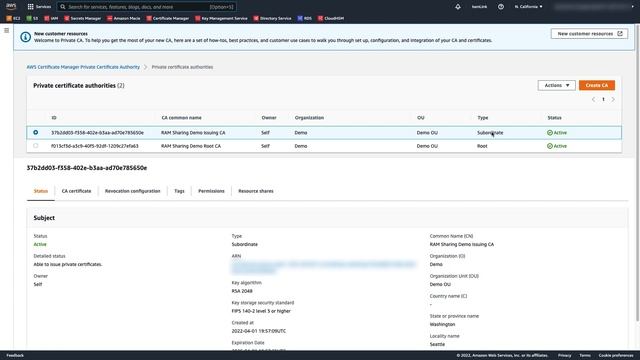Click the Feedback link in footer

click(15, 356)
